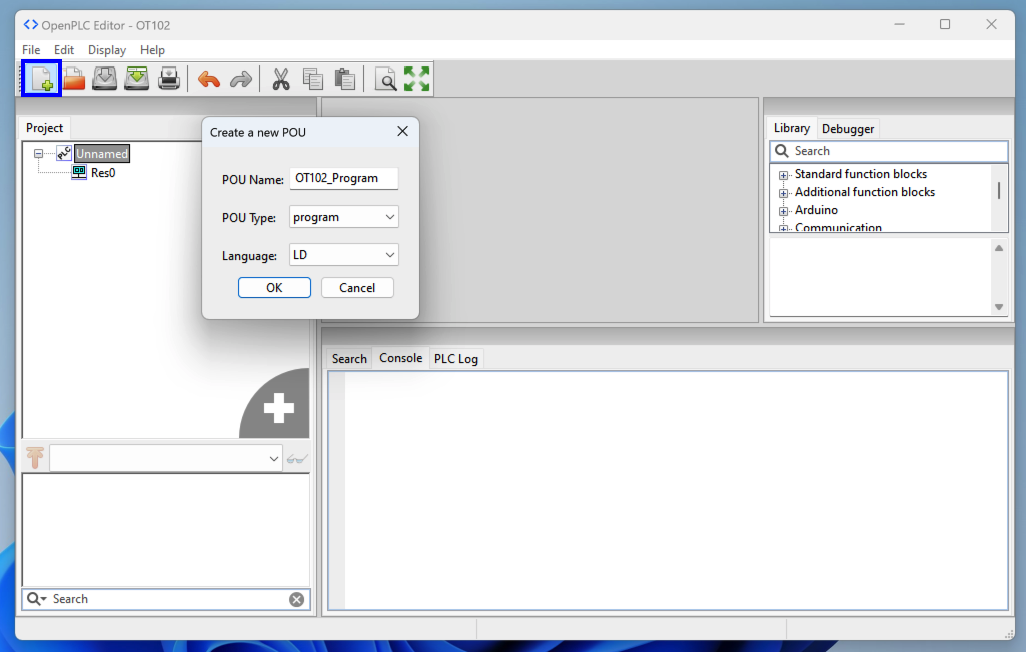Image resolution: width=1026 pixels, height=652 pixels.
Task: Click the Save As green arrow icon
Action: [x=136, y=79]
